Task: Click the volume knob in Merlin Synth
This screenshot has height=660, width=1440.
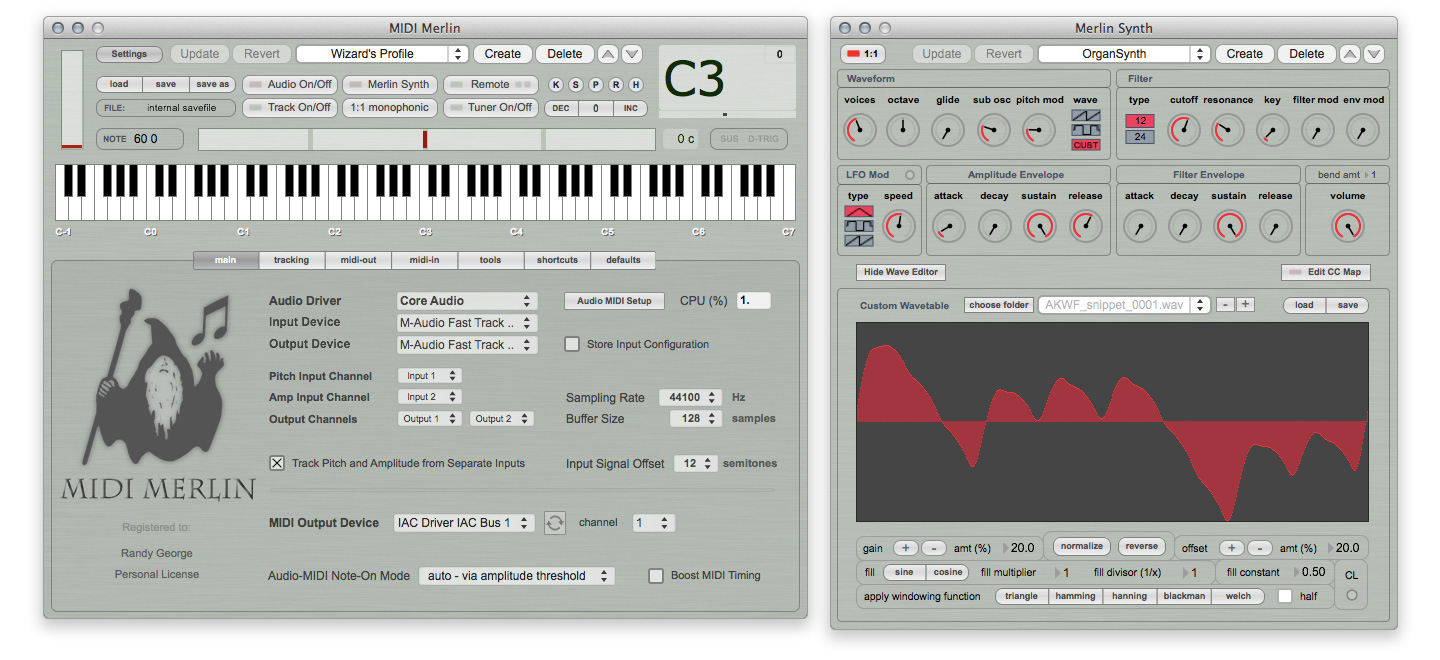Action: click(1348, 226)
